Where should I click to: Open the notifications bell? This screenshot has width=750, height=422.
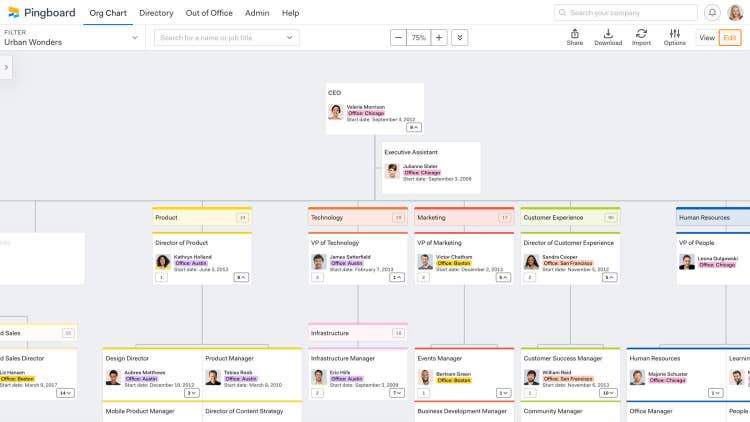point(712,13)
